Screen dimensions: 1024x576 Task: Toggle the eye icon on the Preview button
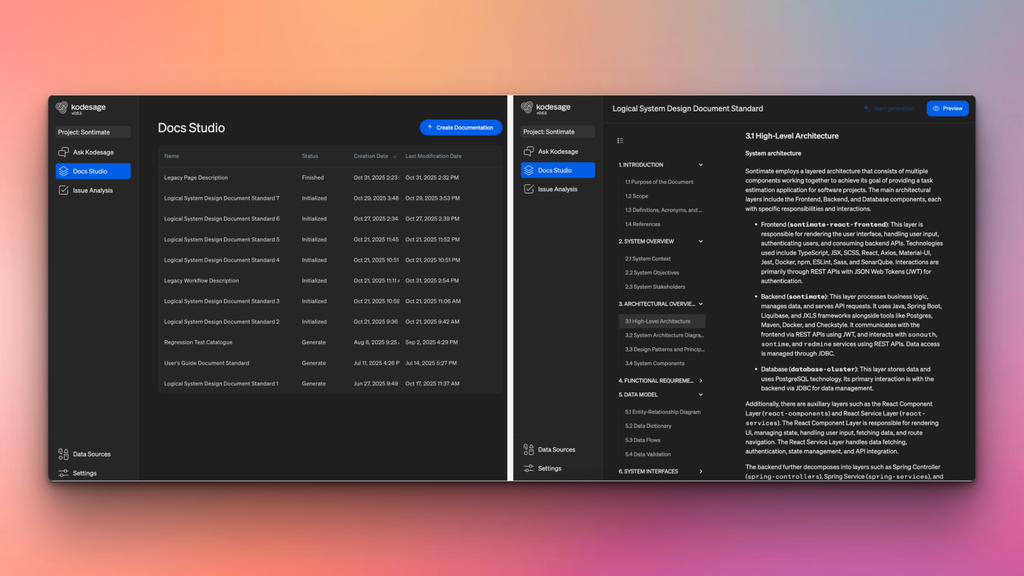[936, 108]
